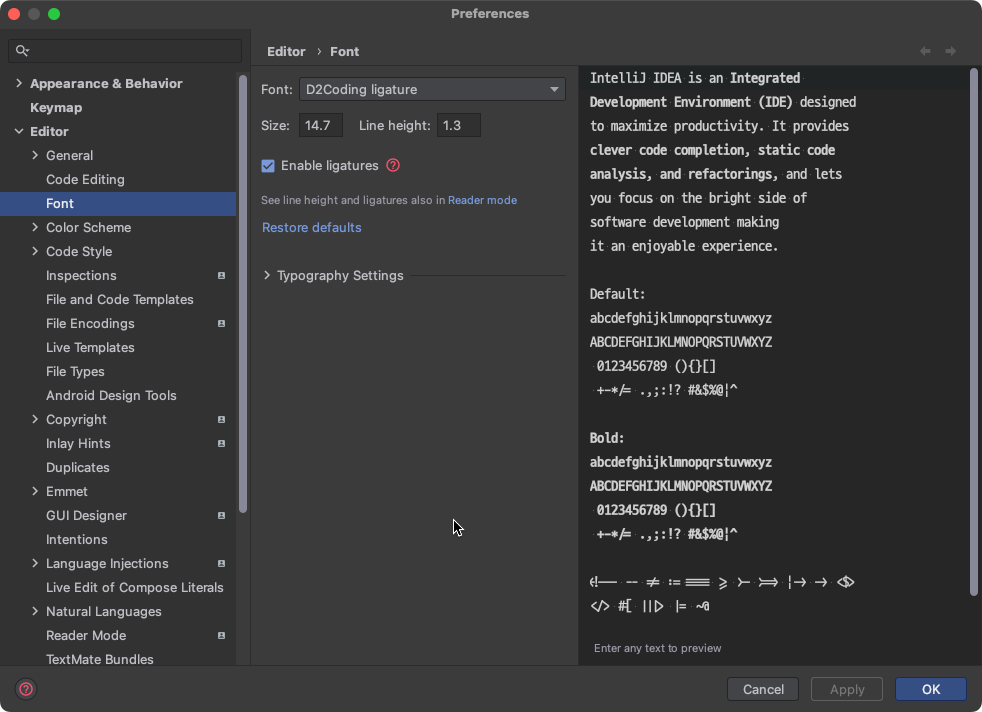Image resolution: width=982 pixels, height=712 pixels.
Task: Open Android Design Tools settings
Action: [111, 396]
